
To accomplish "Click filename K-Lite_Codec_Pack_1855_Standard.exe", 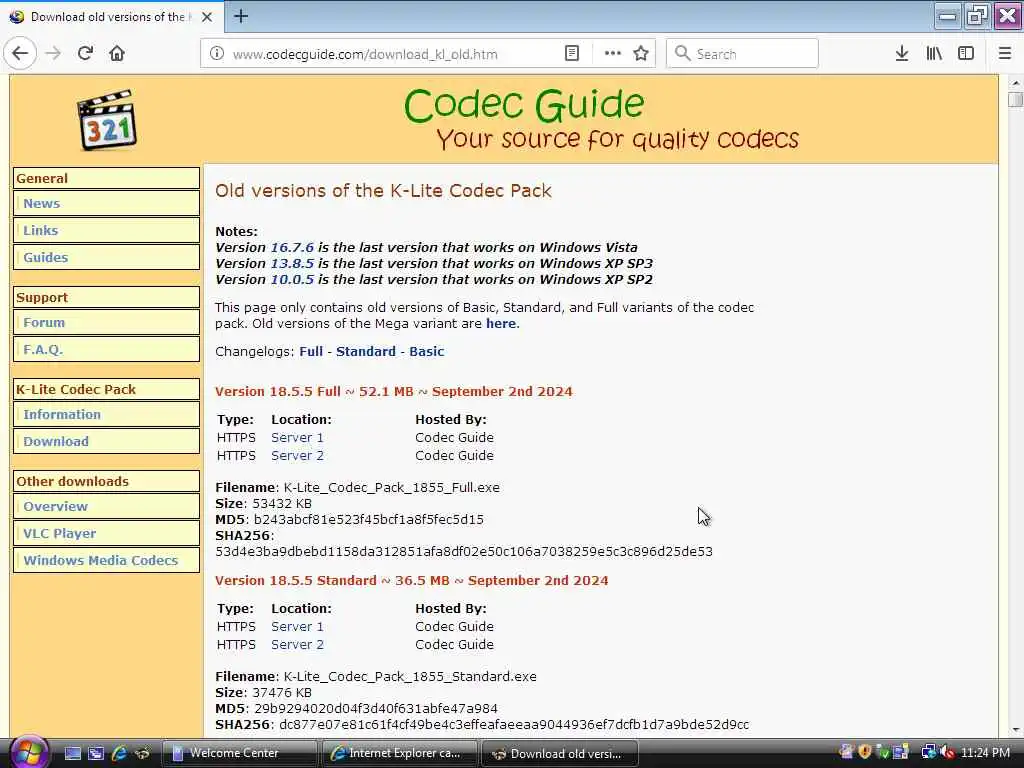I will 409,676.
